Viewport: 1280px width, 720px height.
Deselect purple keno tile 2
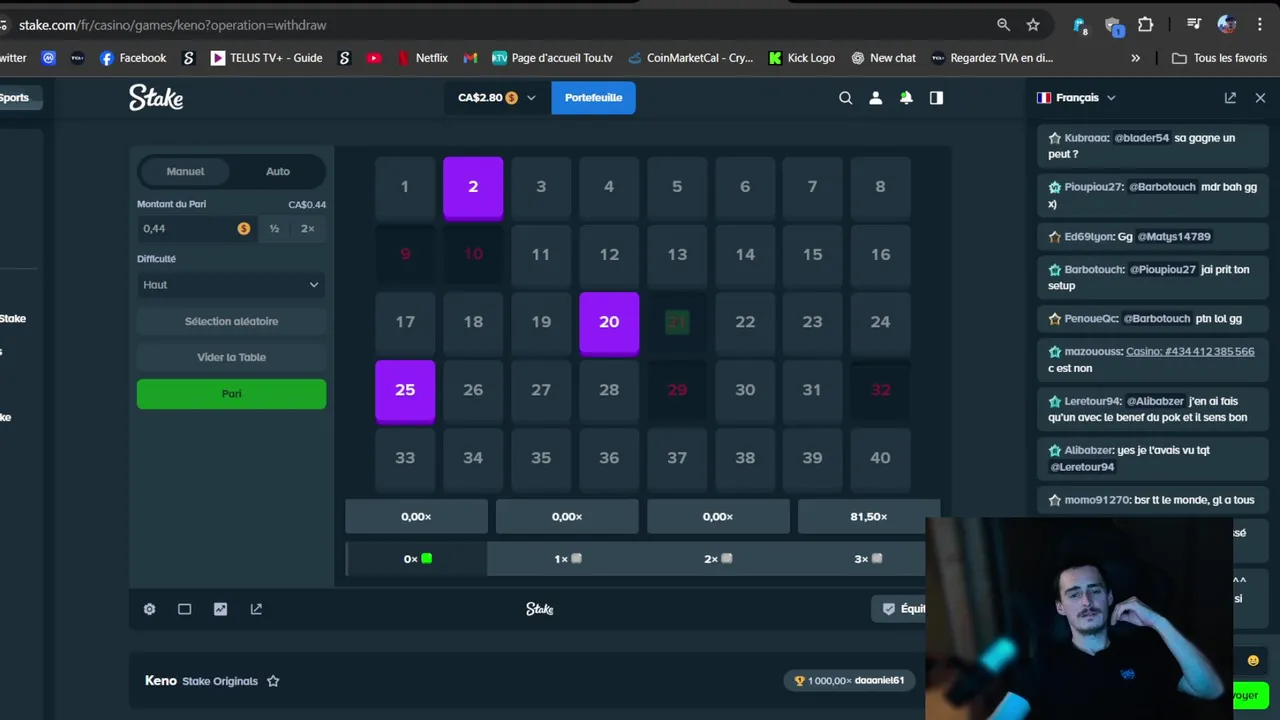pyautogui.click(x=473, y=187)
